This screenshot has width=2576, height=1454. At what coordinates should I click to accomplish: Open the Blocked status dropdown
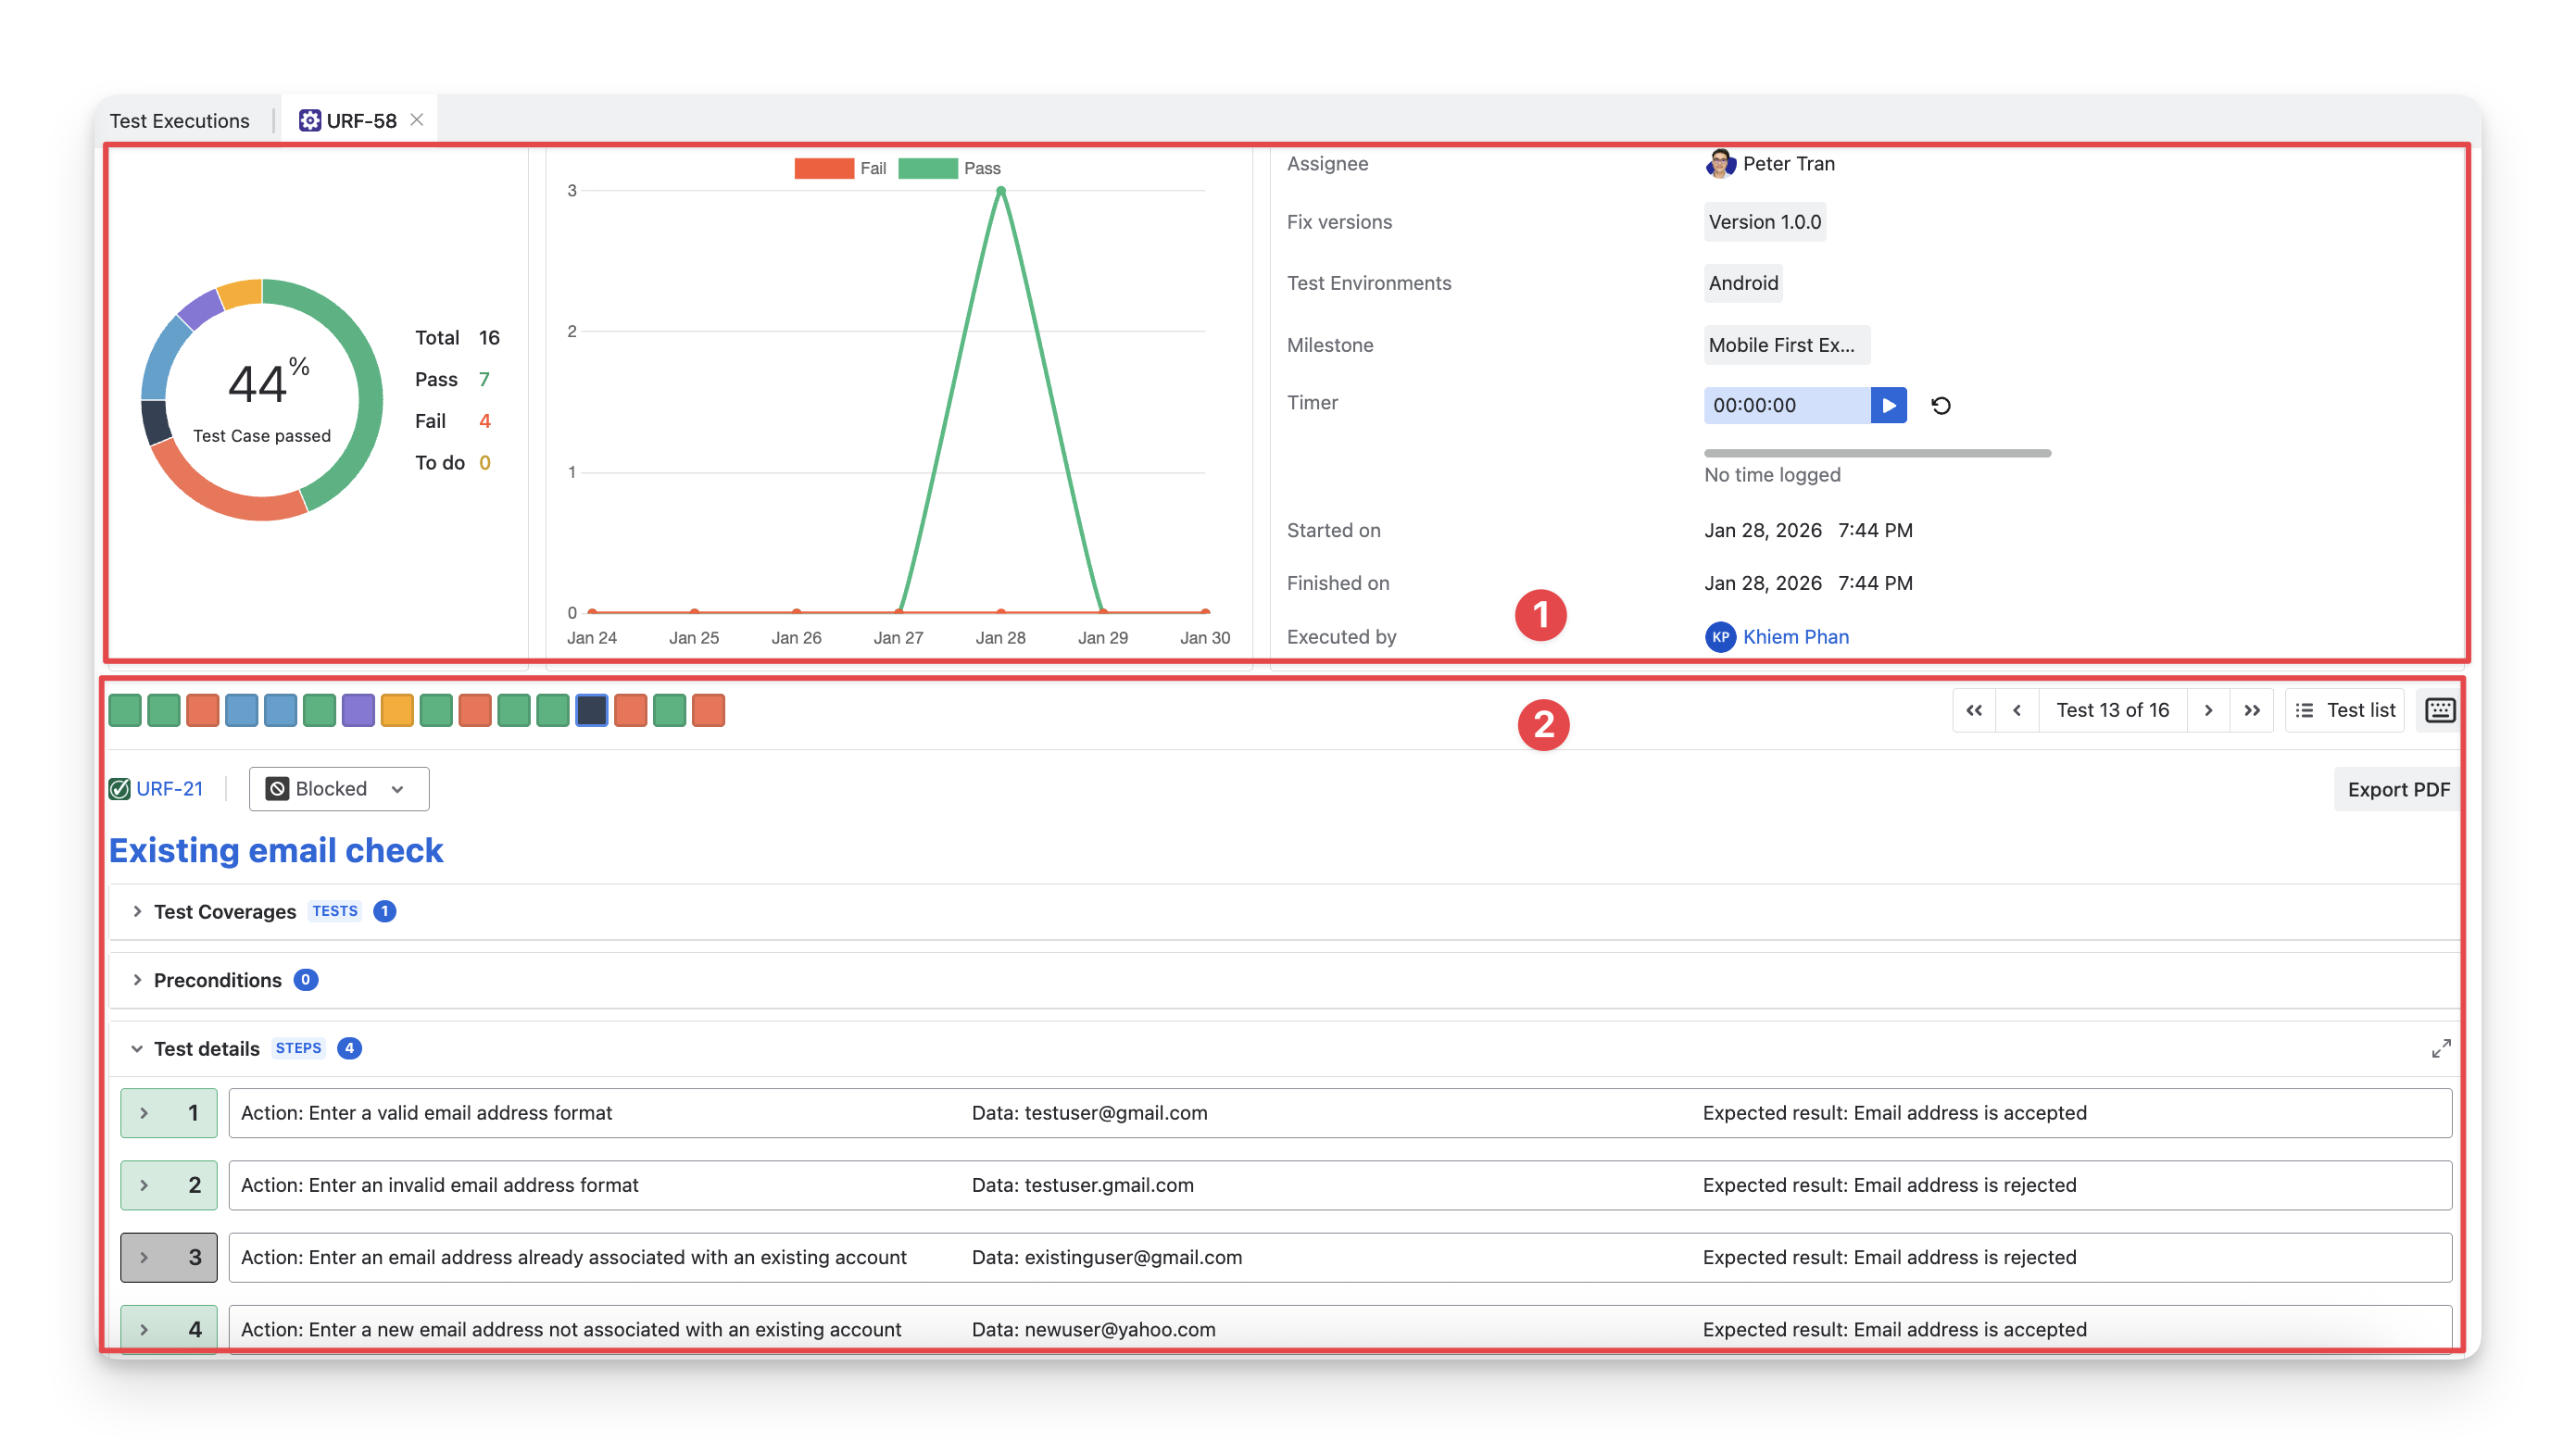pos(338,789)
